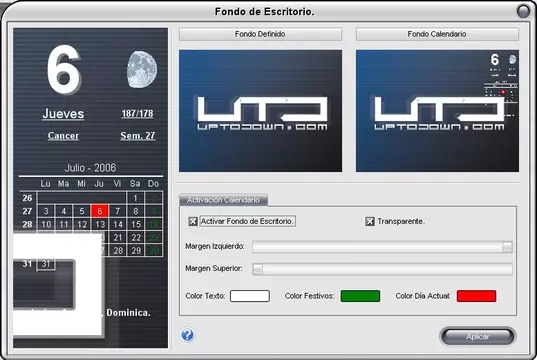Viewport: 537px width, 360px height.
Task: Toggle Activar Fondo de Escritorio checkbox
Action: point(193,222)
